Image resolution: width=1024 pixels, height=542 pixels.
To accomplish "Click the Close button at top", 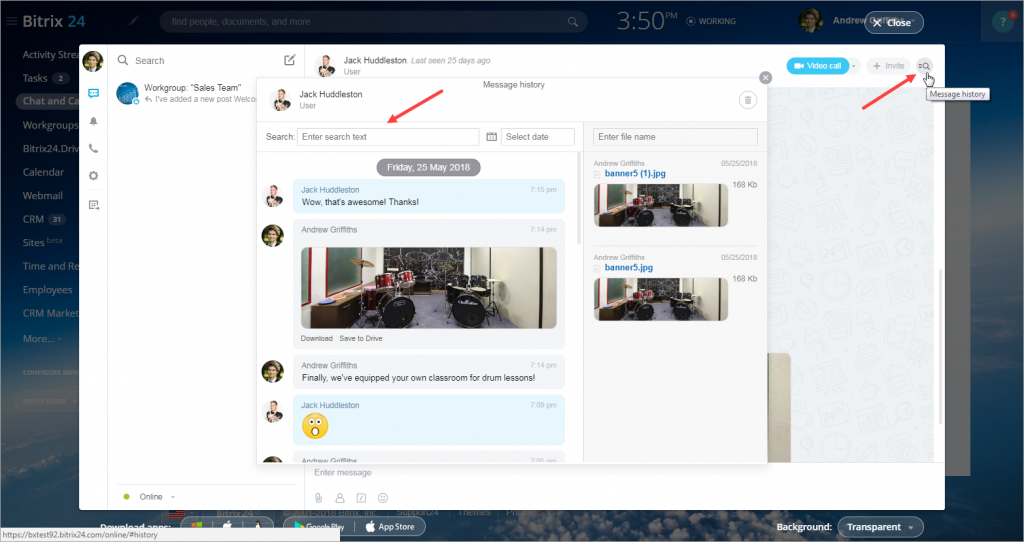I will click(x=893, y=23).
